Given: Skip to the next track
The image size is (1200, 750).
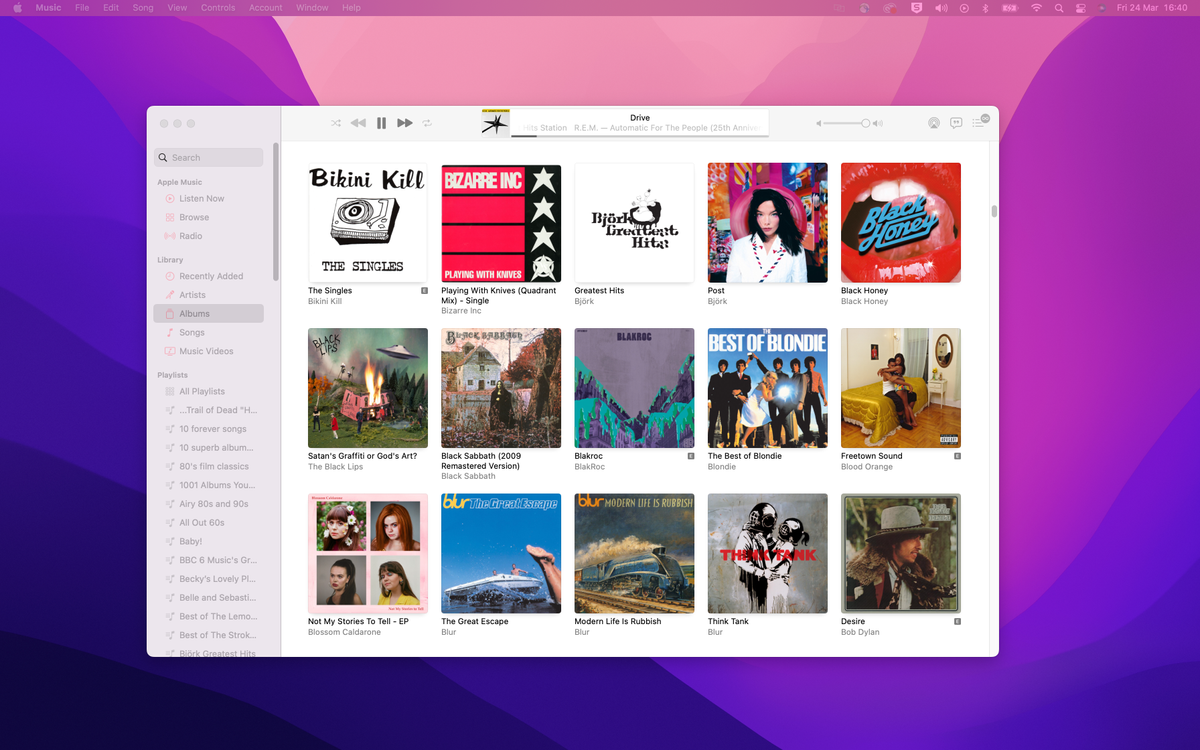Looking at the screenshot, I should (404, 123).
